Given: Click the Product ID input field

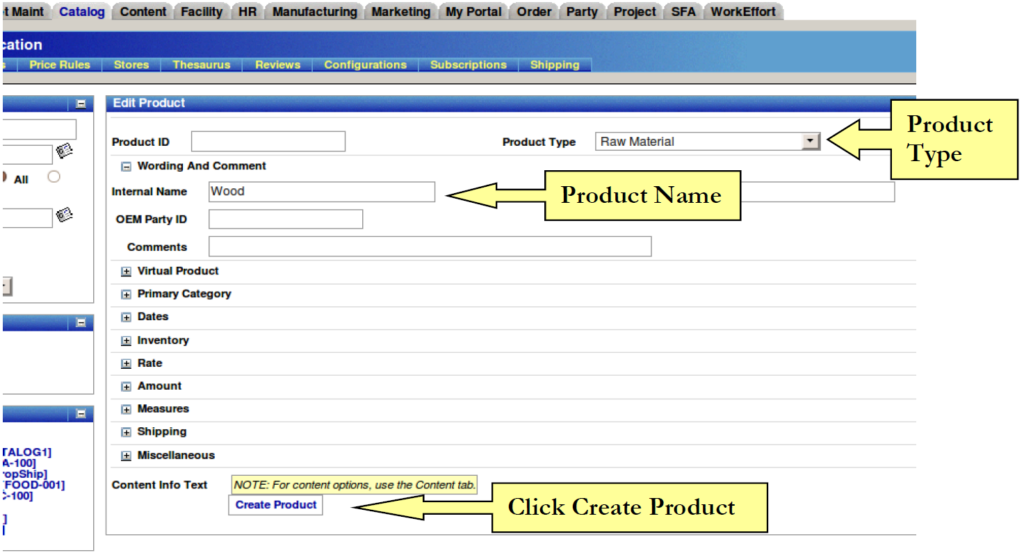Looking at the screenshot, I should (x=268, y=142).
